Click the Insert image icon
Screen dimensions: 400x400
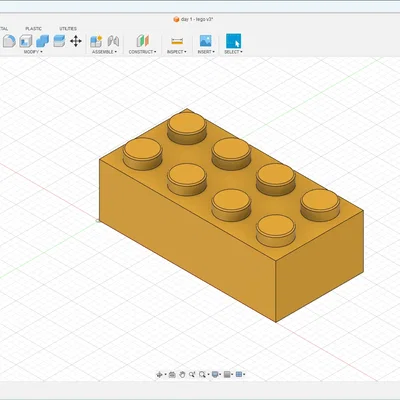point(206,41)
